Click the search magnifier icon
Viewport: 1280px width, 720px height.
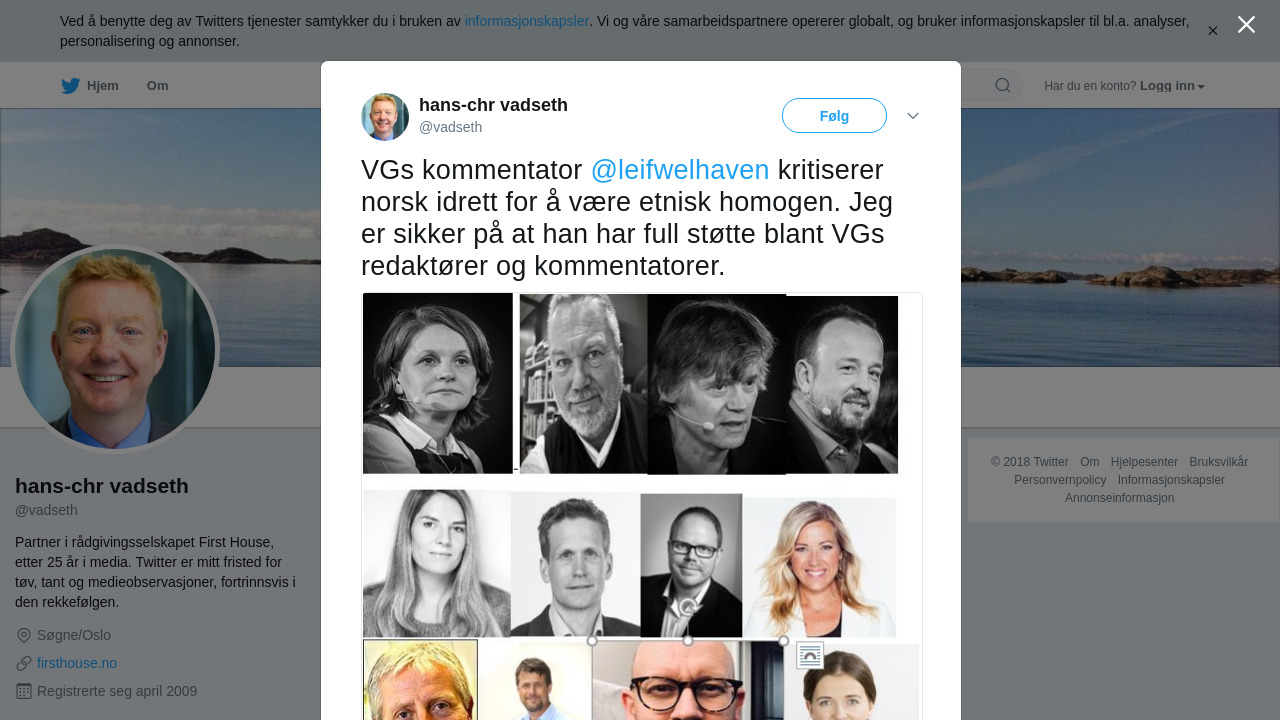pos(1002,85)
